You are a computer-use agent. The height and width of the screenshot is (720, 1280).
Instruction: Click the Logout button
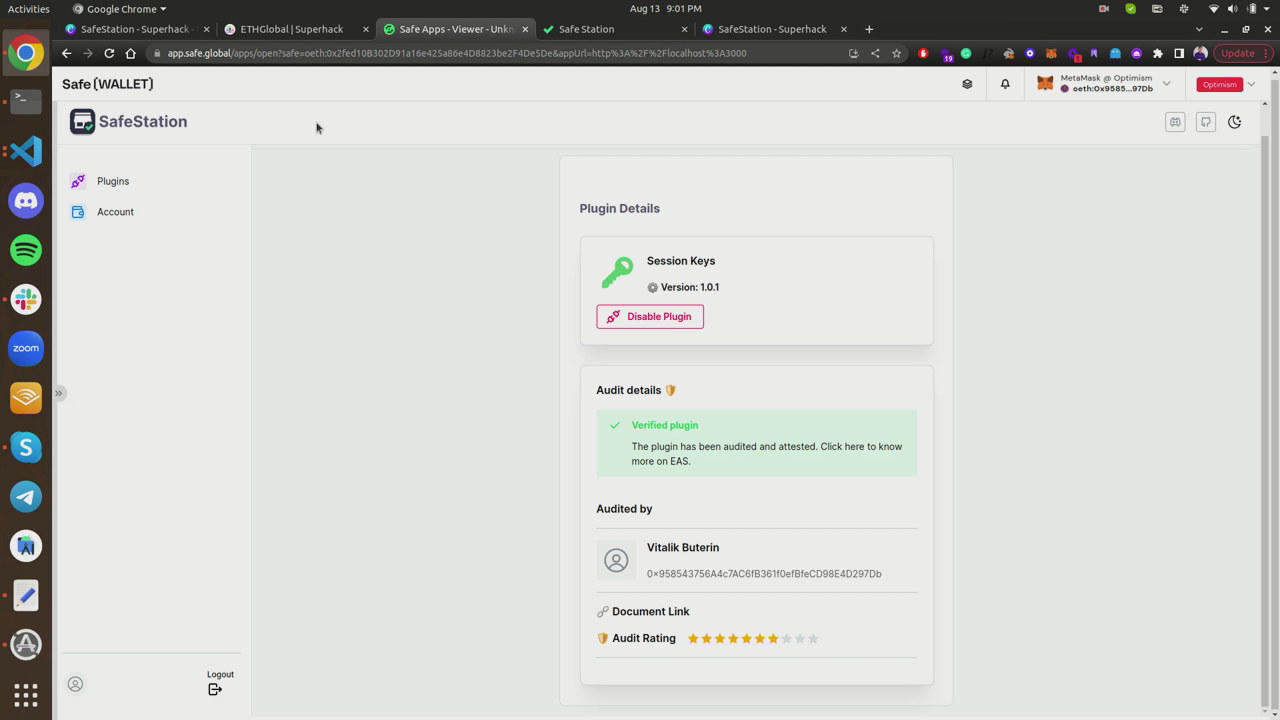click(x=219, y=683)
